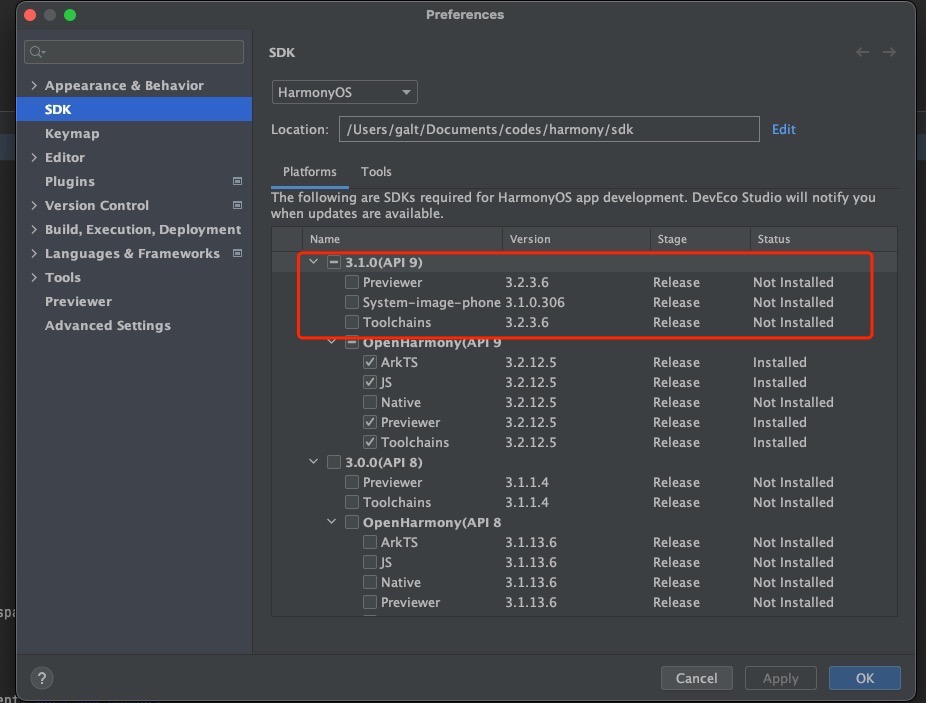Viewport: 926px width, 703px height.
Task: Switch to the SDK Tools tab
Action: tap(376, 172)
